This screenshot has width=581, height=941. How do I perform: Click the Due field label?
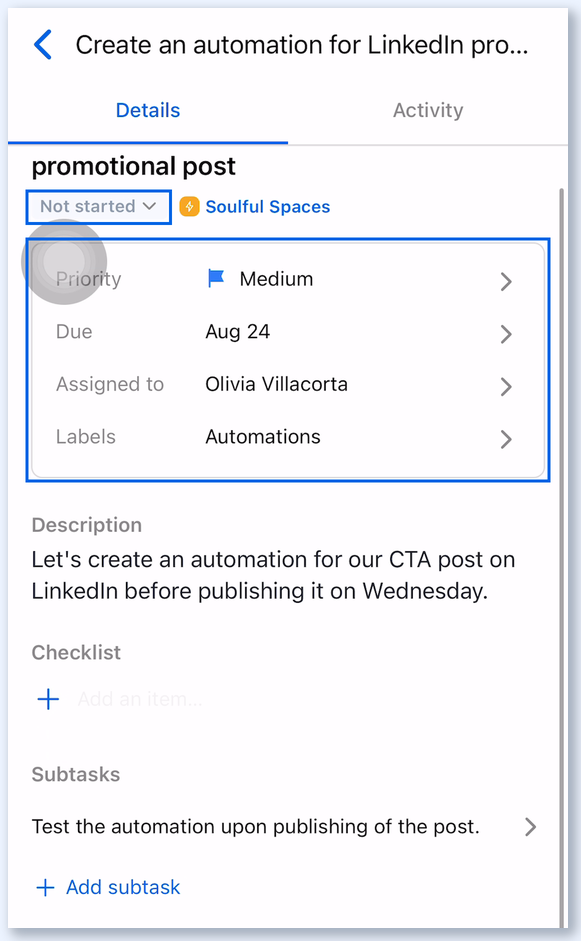coord(74,332)
